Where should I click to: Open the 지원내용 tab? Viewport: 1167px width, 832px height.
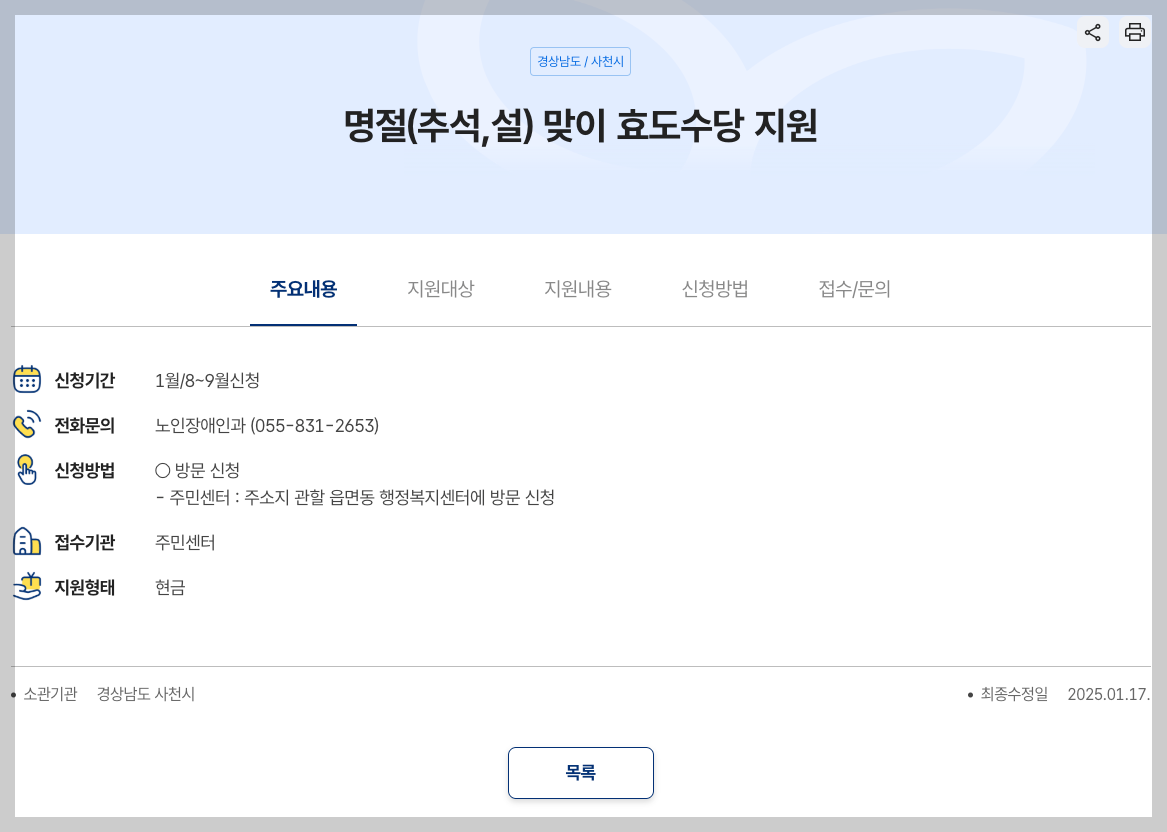point(577,289)
